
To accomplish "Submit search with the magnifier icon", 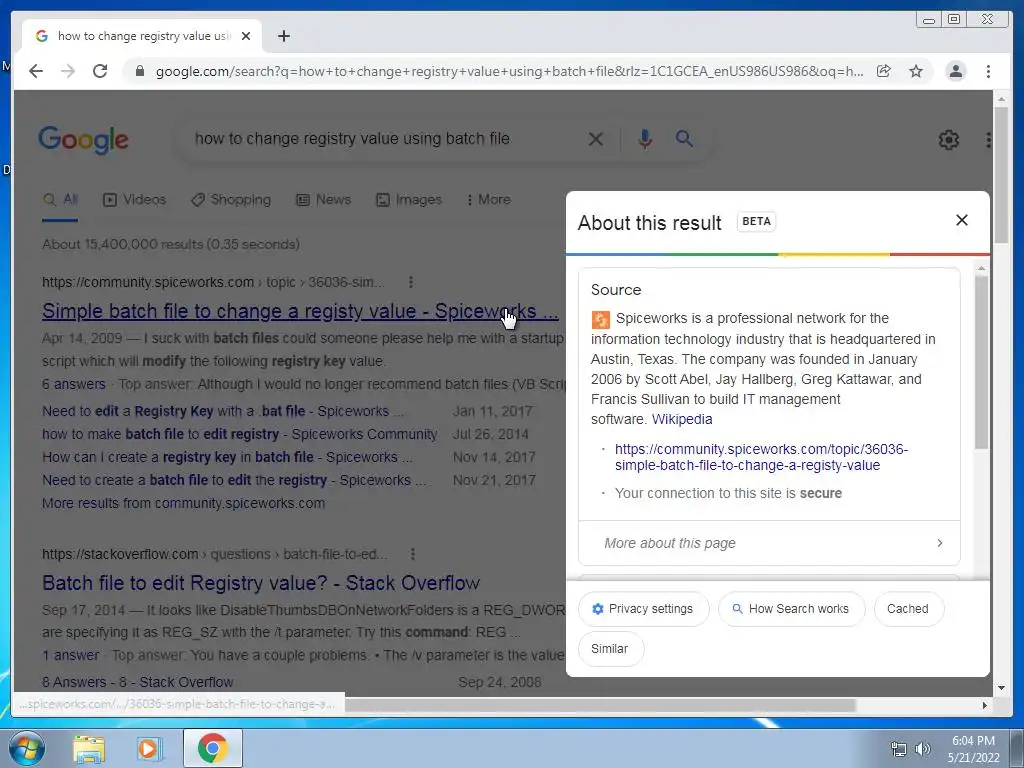I will coord(684,138).
